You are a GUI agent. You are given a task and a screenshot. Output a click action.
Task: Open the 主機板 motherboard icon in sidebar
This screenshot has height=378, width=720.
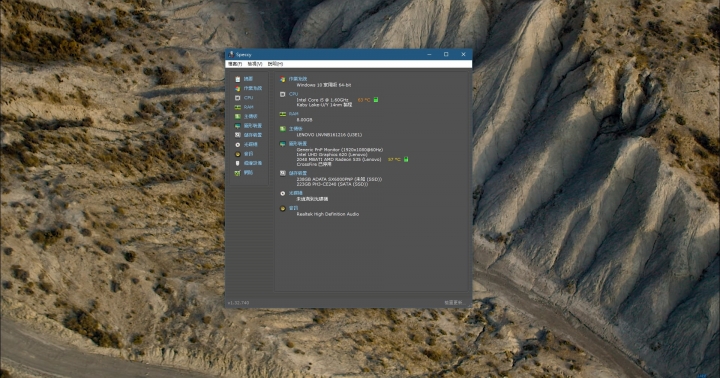(237, 116)
